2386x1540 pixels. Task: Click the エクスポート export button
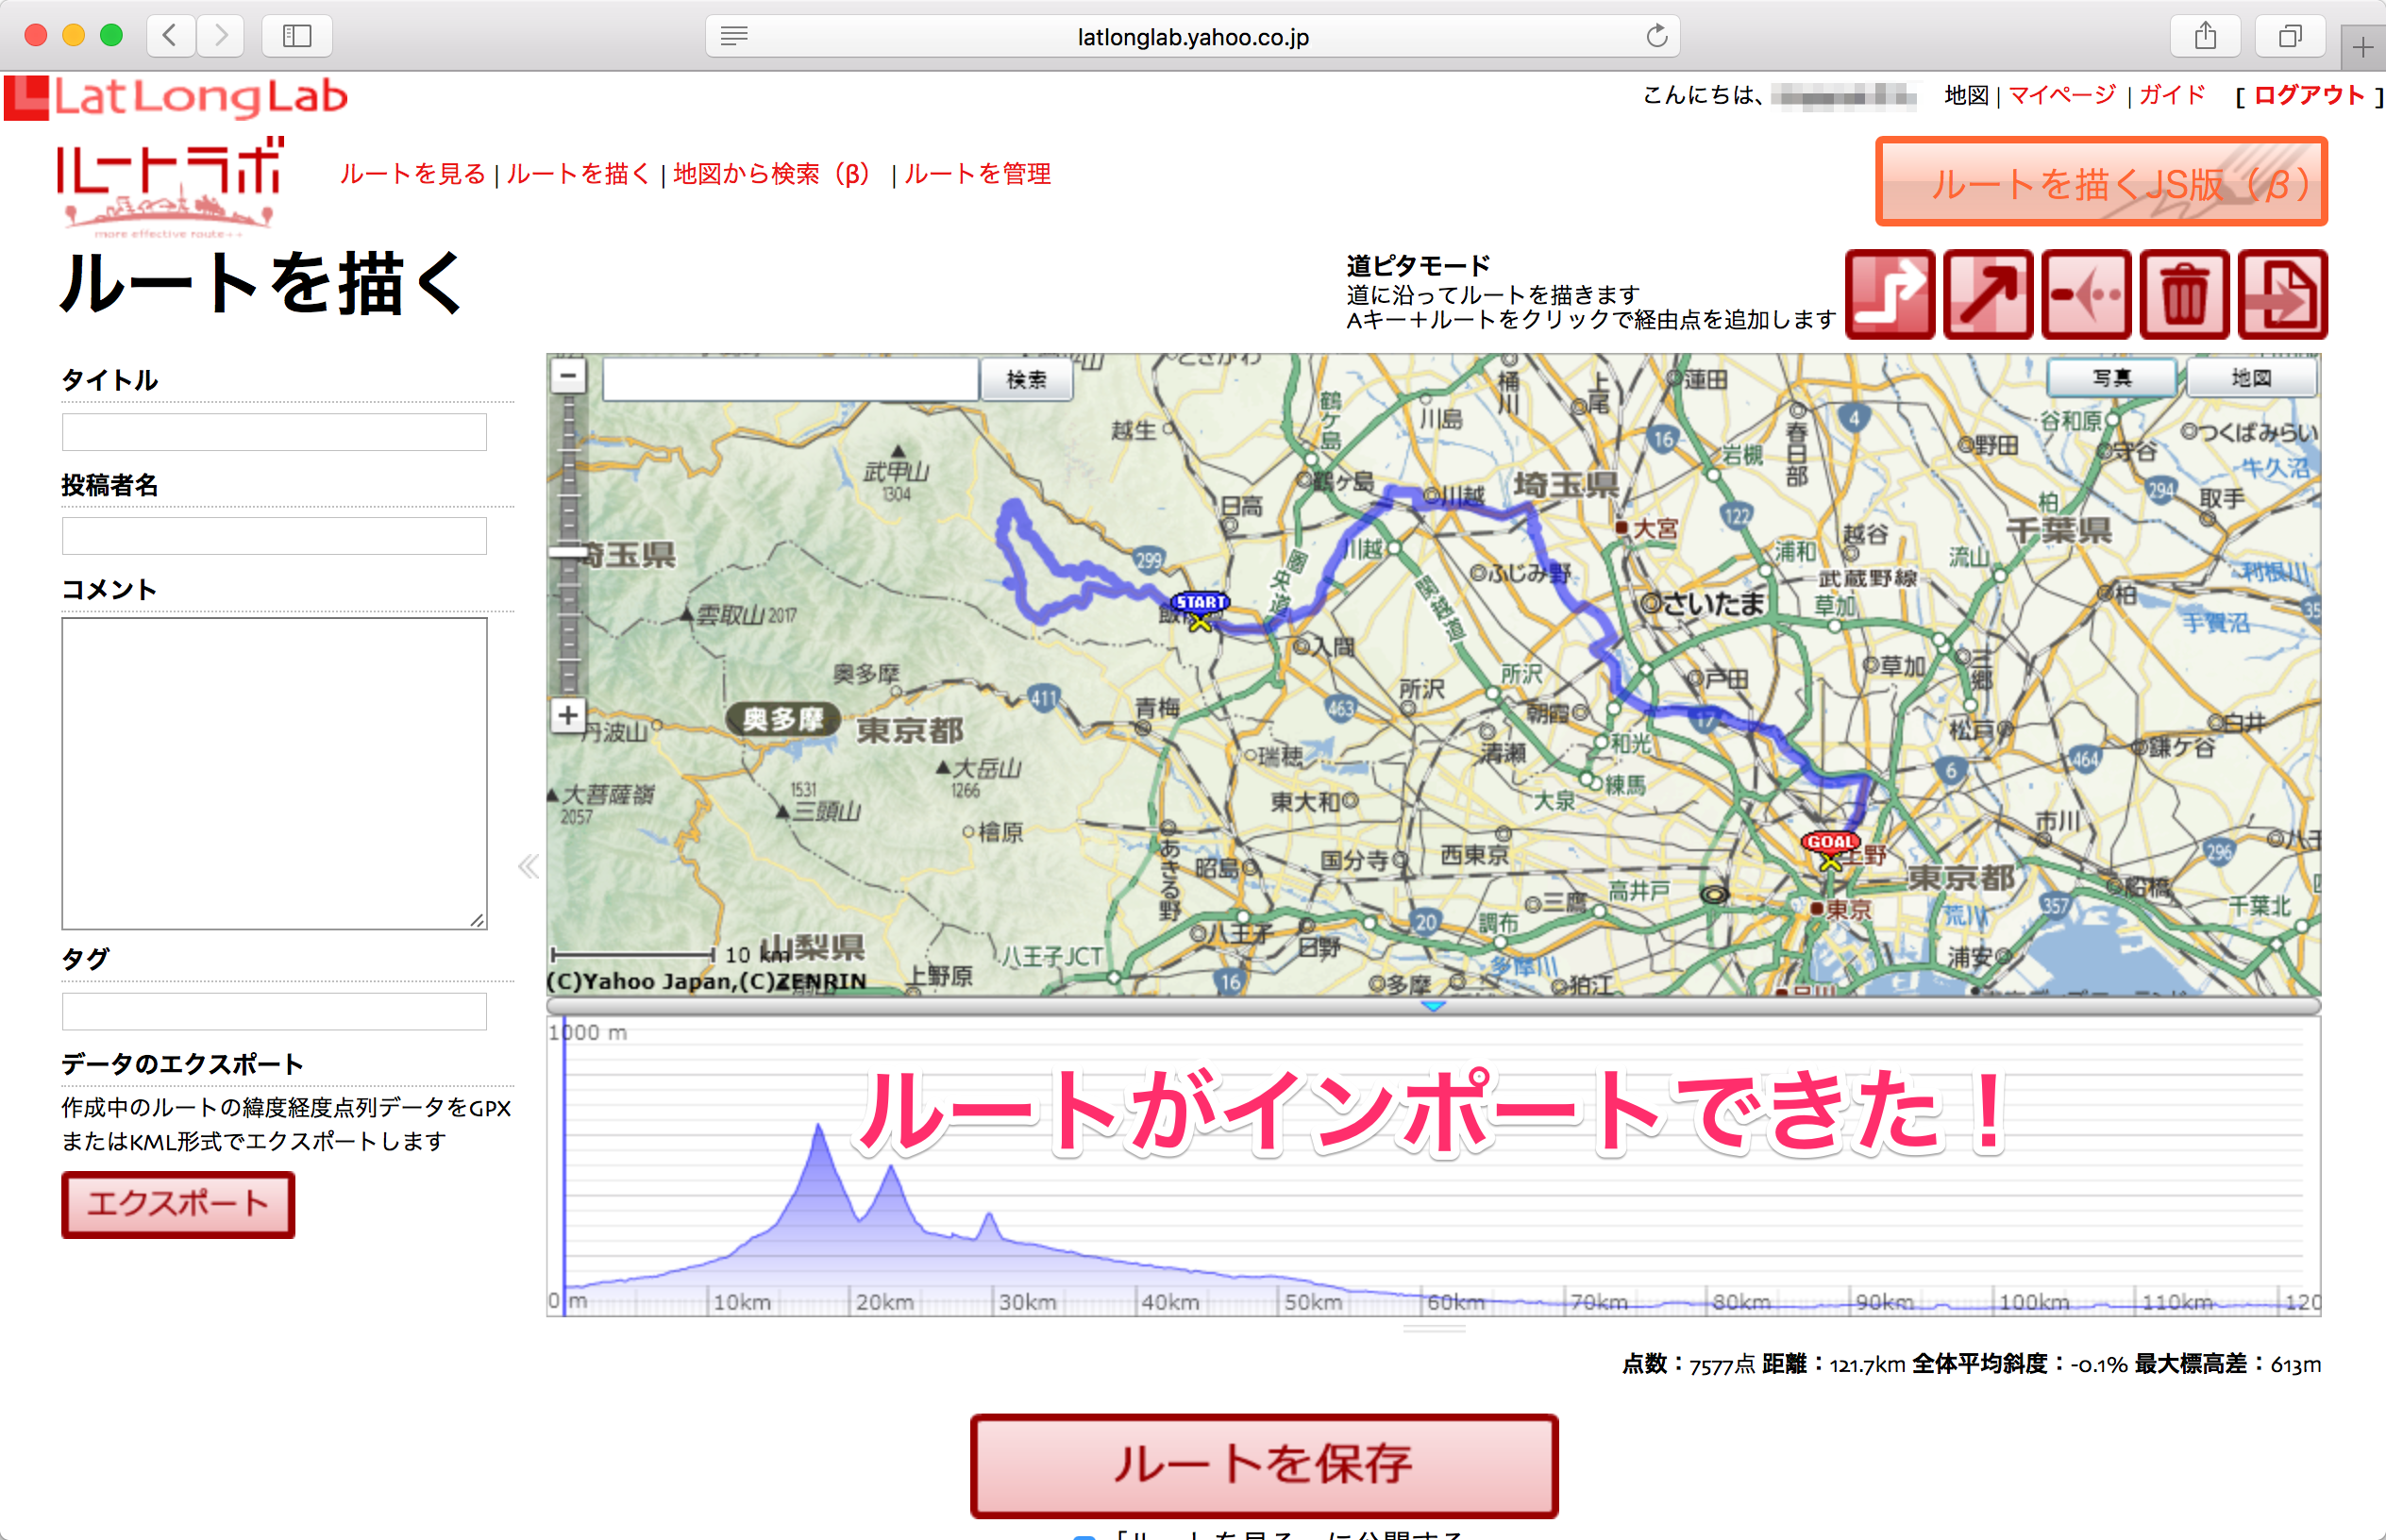tap(178, 1204)
